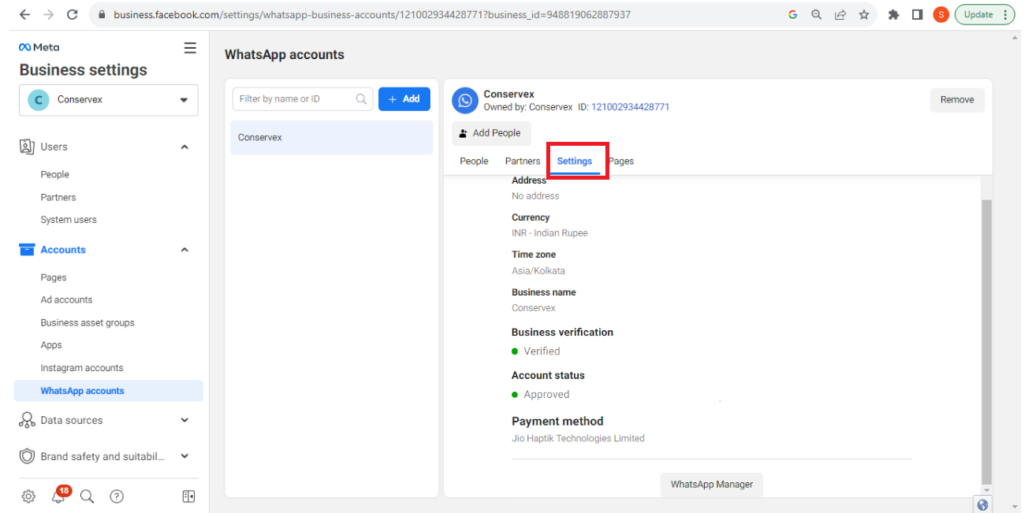Viewport: 1024px width, 513px height.
Task: Collapse the Accounts section
Action: [x=184, y=250]
